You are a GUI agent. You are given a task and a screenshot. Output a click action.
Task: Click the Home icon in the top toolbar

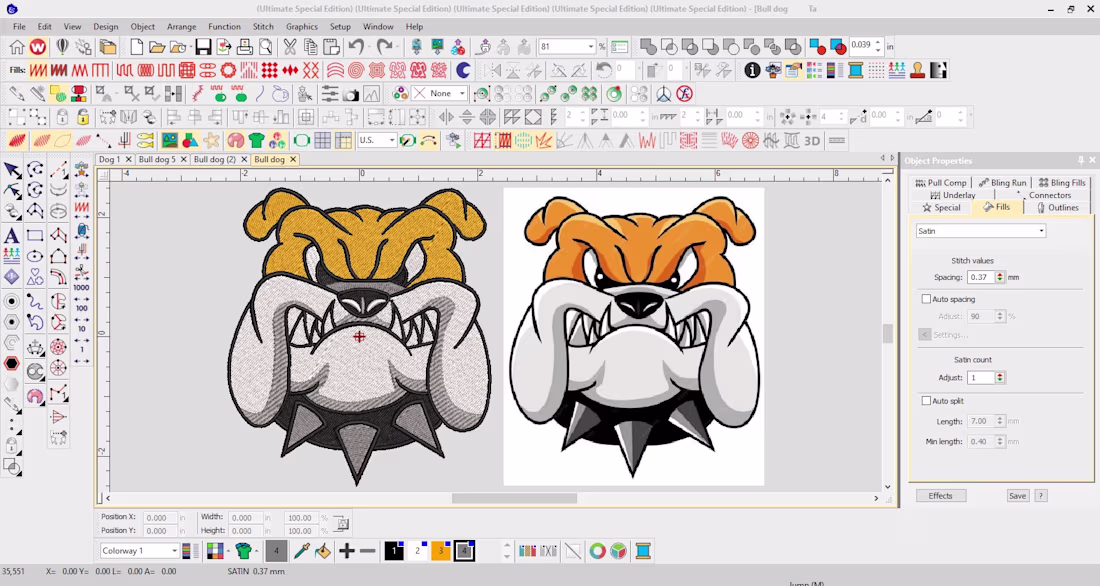click(17, 47)
